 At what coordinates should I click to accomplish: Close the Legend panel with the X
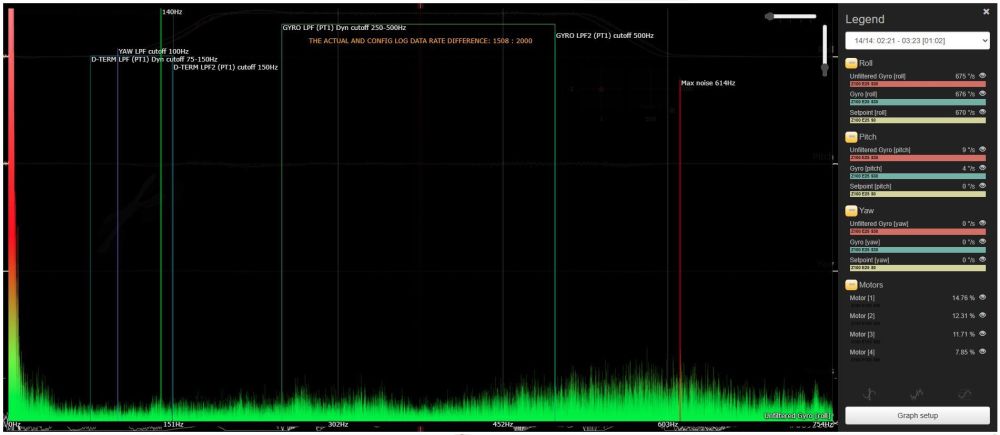coord(986,11)
